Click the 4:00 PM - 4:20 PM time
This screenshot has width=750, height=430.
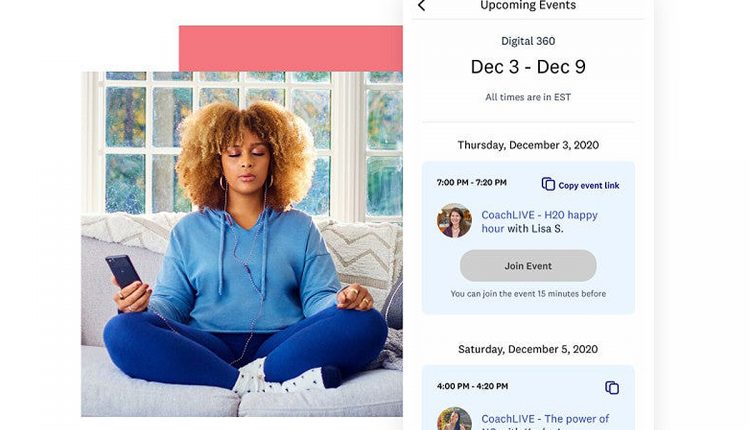pyautogui.click(x=472, y=386)
